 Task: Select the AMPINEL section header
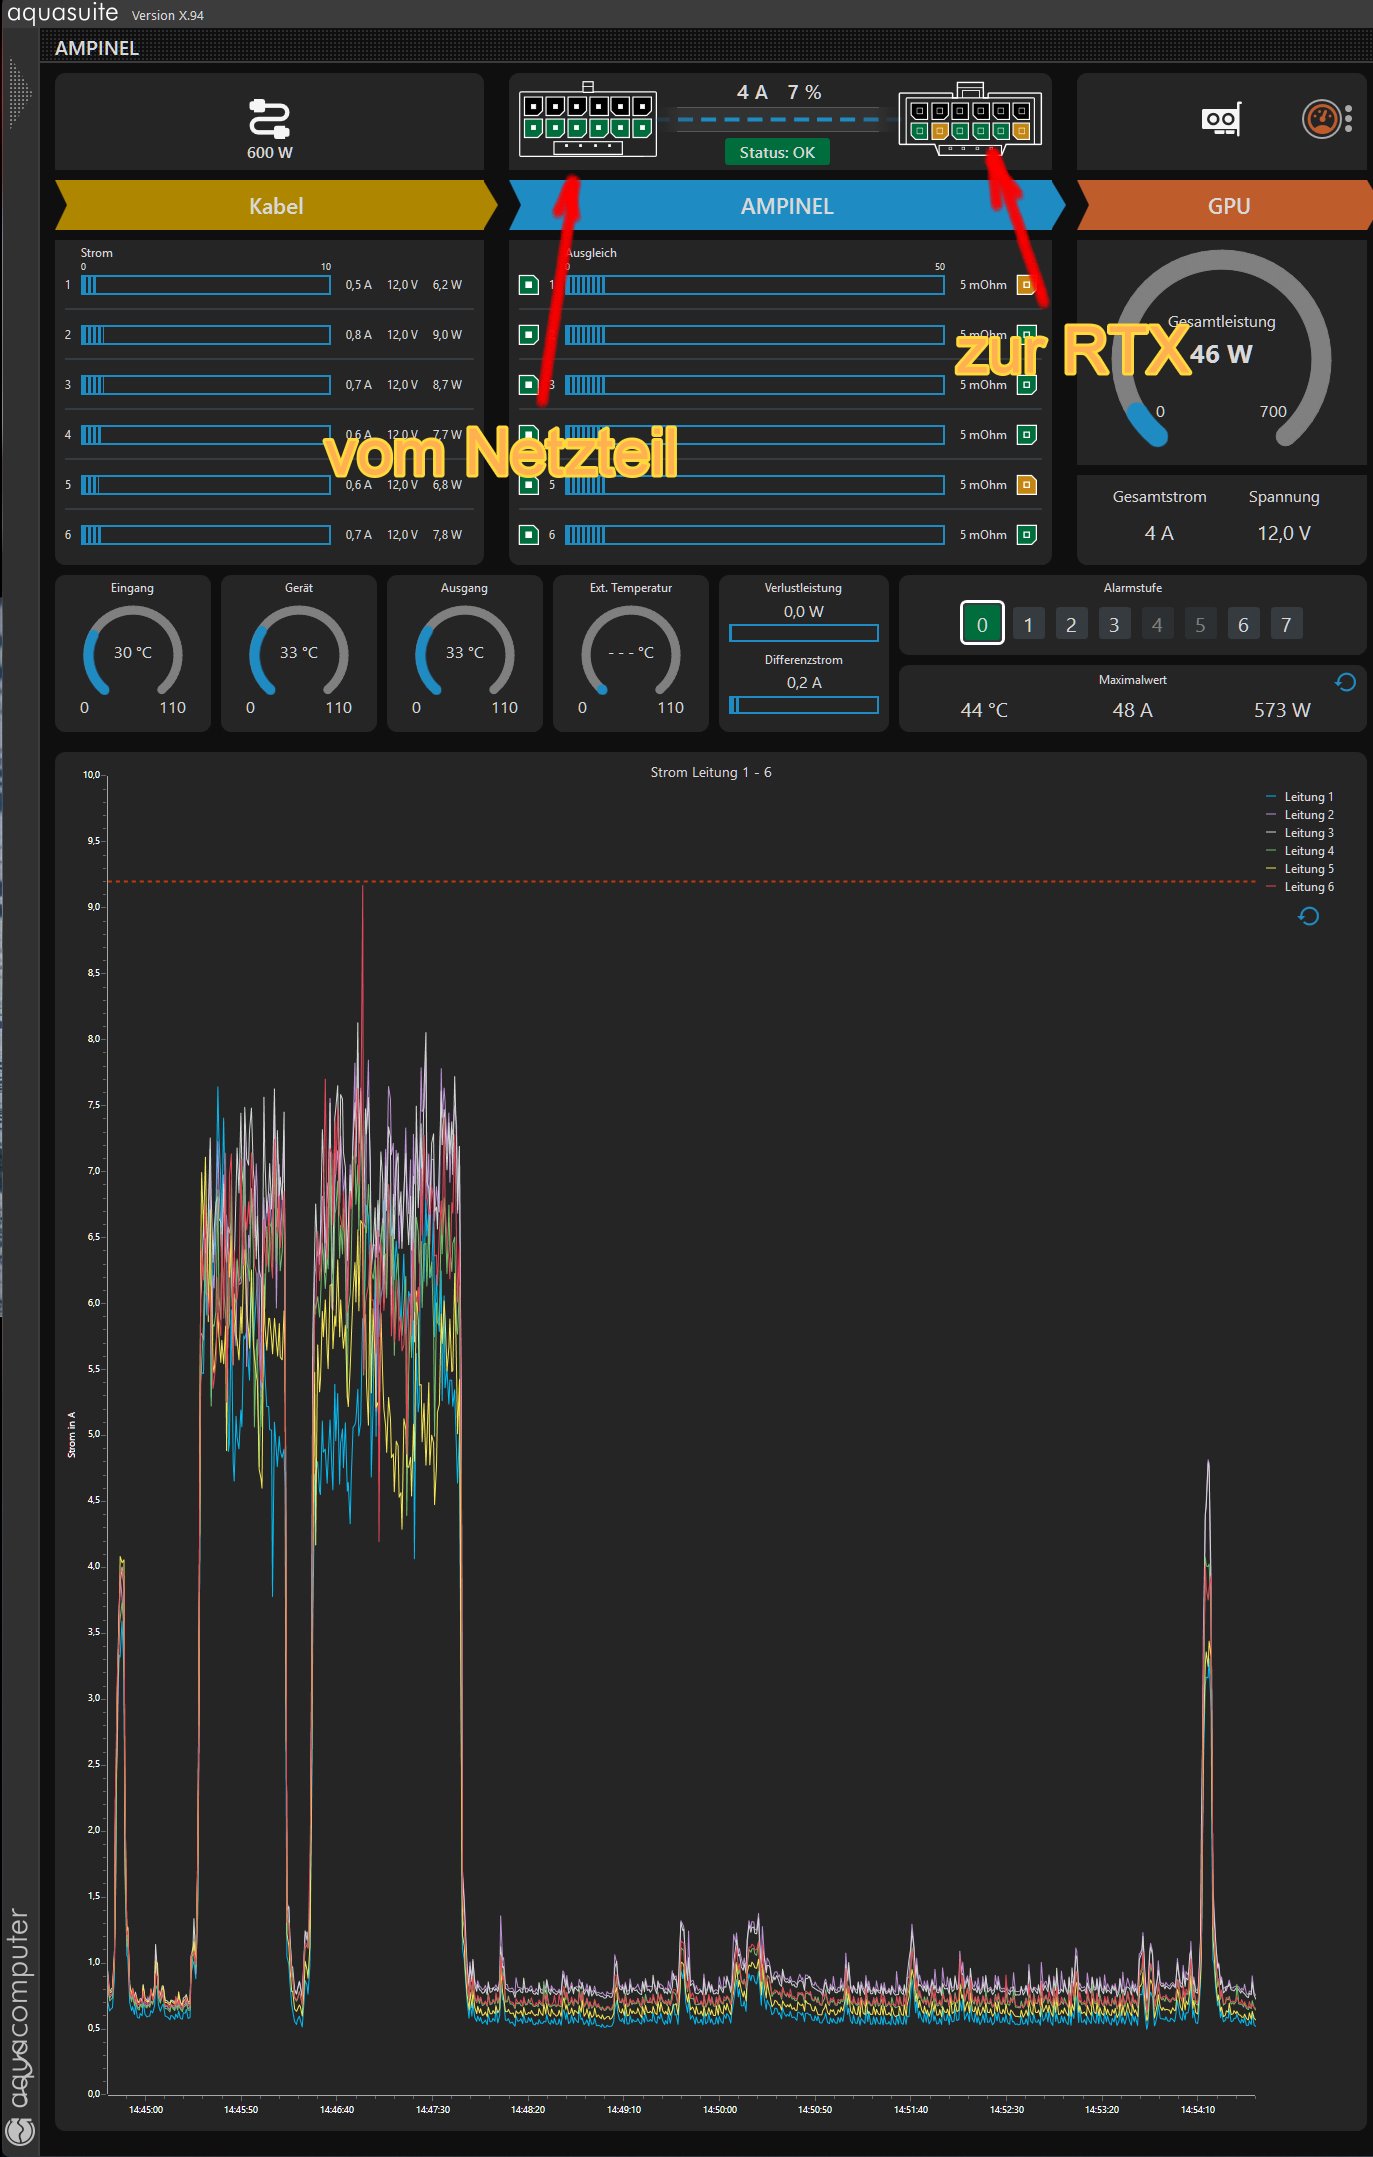(x=787, y=206)
